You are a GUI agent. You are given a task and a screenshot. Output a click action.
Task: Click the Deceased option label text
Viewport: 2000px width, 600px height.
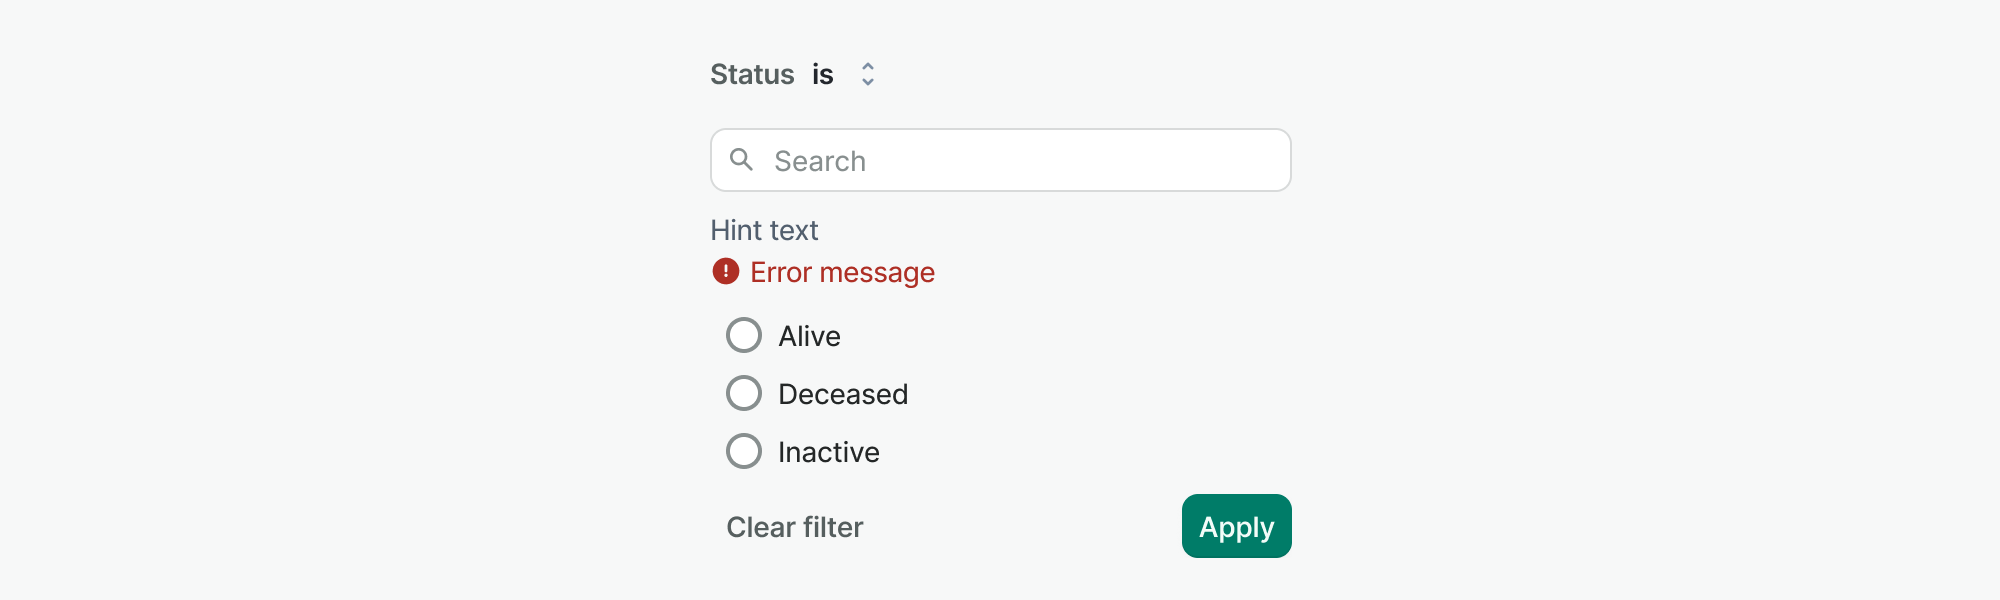tap(843, 395)
